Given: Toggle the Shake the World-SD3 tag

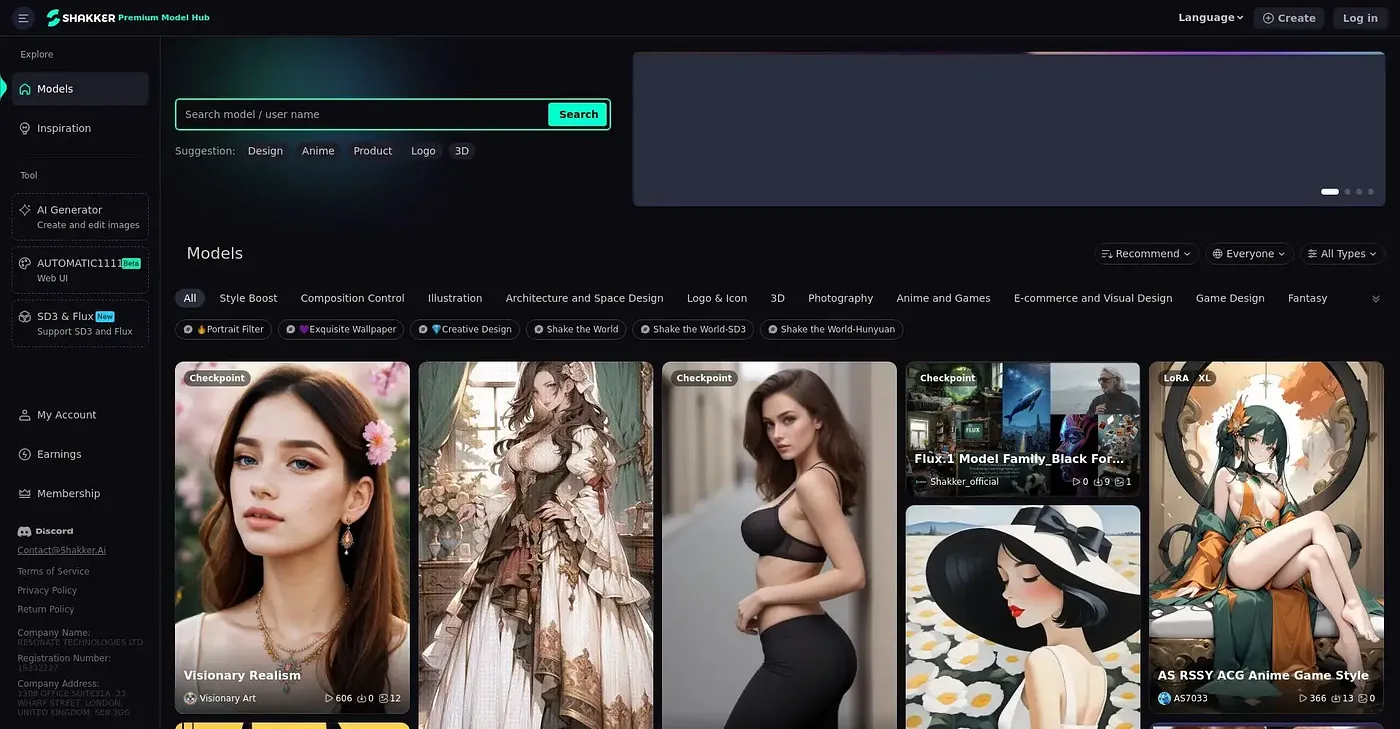Looking at the screenshot, I should tap(693, 329).
